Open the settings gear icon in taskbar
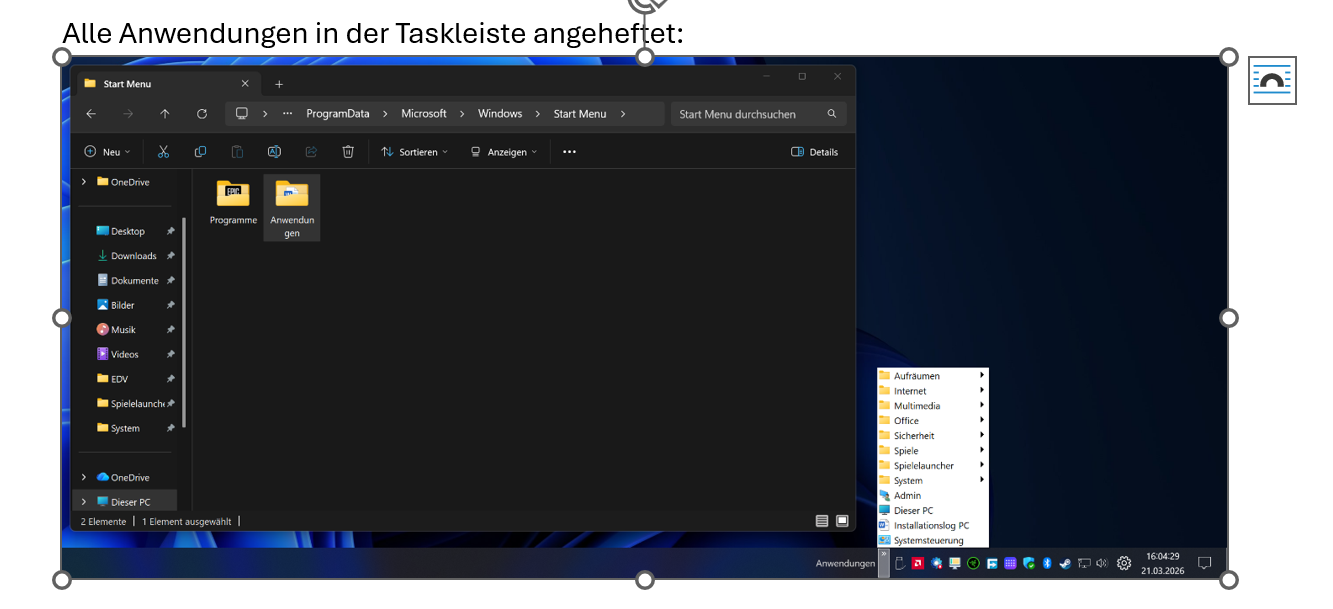 coord(1124,563)
